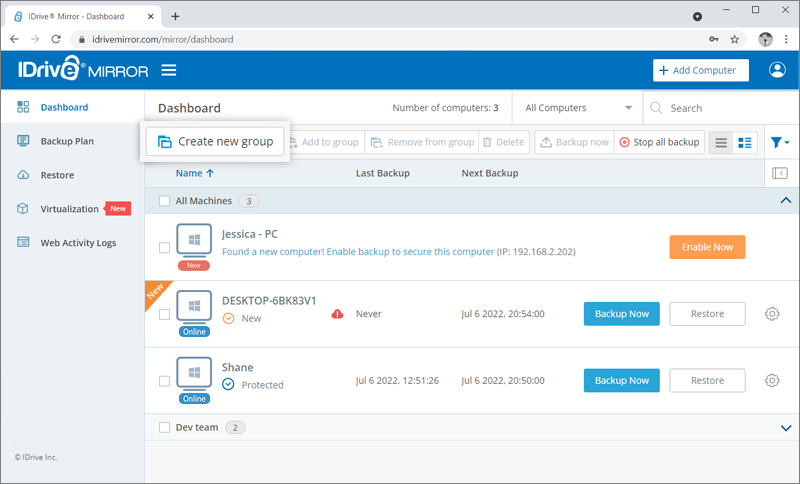
Task: Switch to detailed tile view layout
Action: point(745,142)
